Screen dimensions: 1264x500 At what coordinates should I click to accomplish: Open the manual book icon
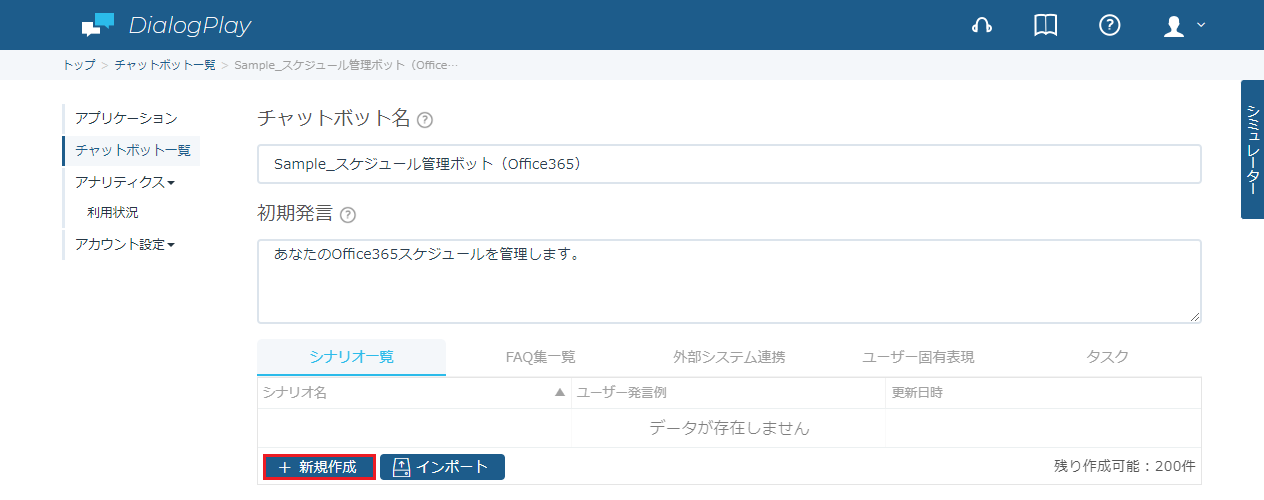1045,26
